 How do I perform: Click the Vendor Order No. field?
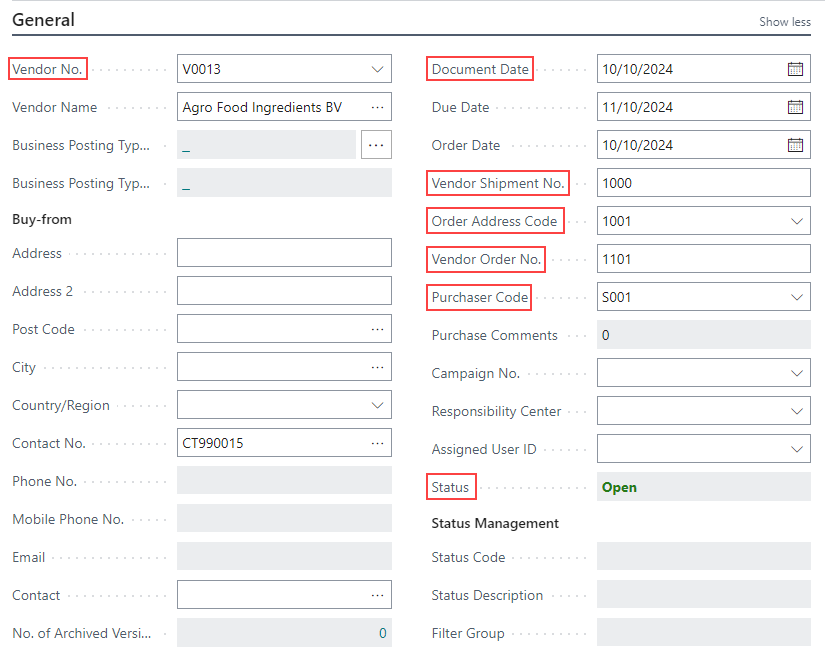point(702,259)
